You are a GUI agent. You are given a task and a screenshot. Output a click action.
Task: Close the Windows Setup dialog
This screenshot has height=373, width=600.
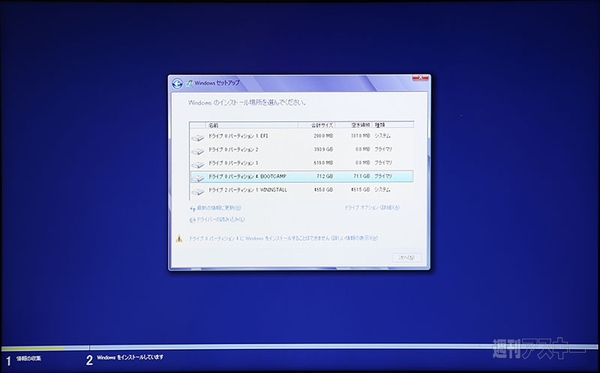pos(420,78)
